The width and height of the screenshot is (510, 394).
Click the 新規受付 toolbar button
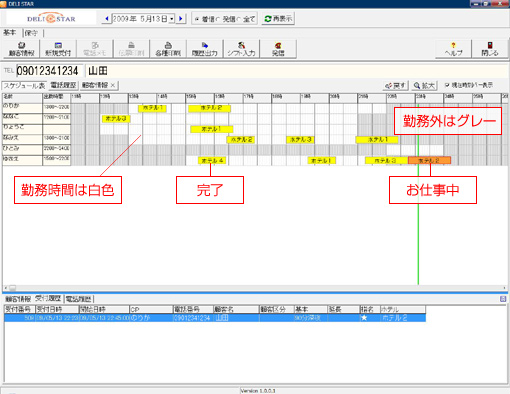58,49
